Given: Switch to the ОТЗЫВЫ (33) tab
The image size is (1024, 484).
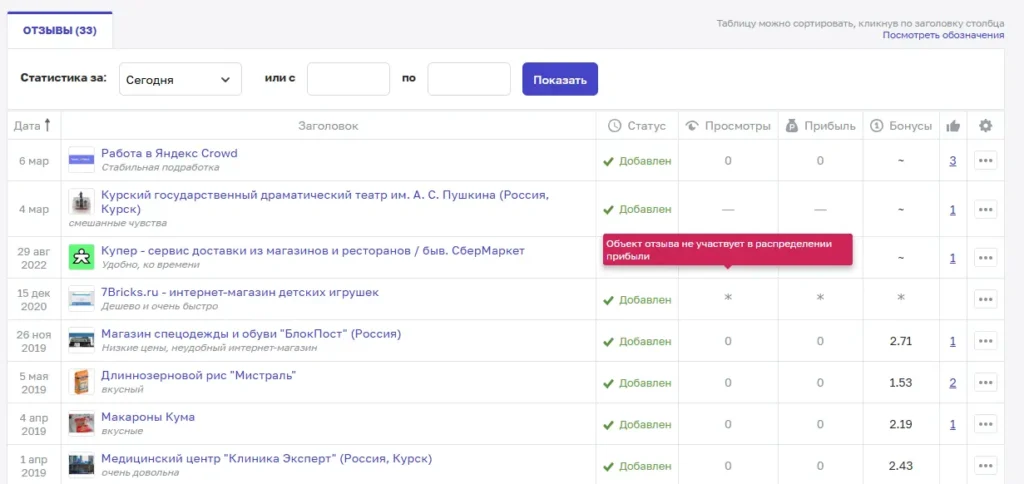Looking at the screenshot, I should pyautogui.click(x=59, y=31).
